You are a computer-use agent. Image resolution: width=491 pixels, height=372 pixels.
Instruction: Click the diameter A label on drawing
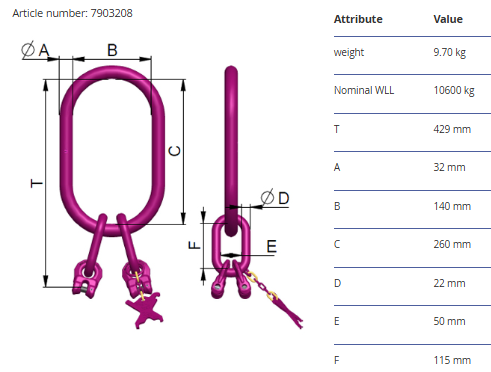(x=35, y=50)
